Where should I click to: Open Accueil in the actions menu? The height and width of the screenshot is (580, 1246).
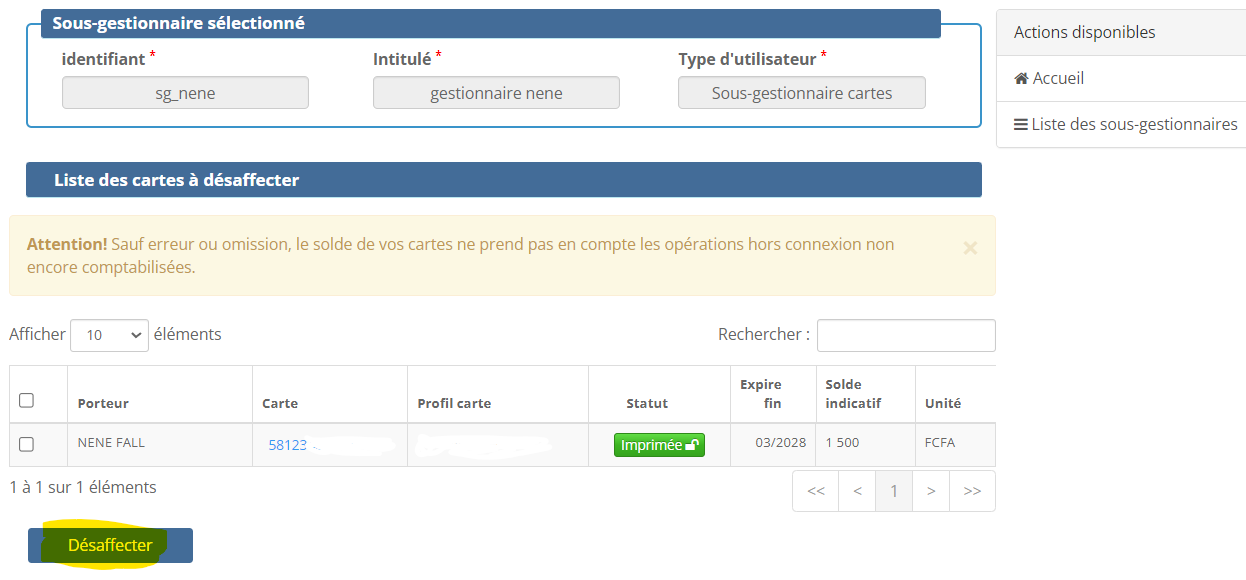tap(1057, 78)
